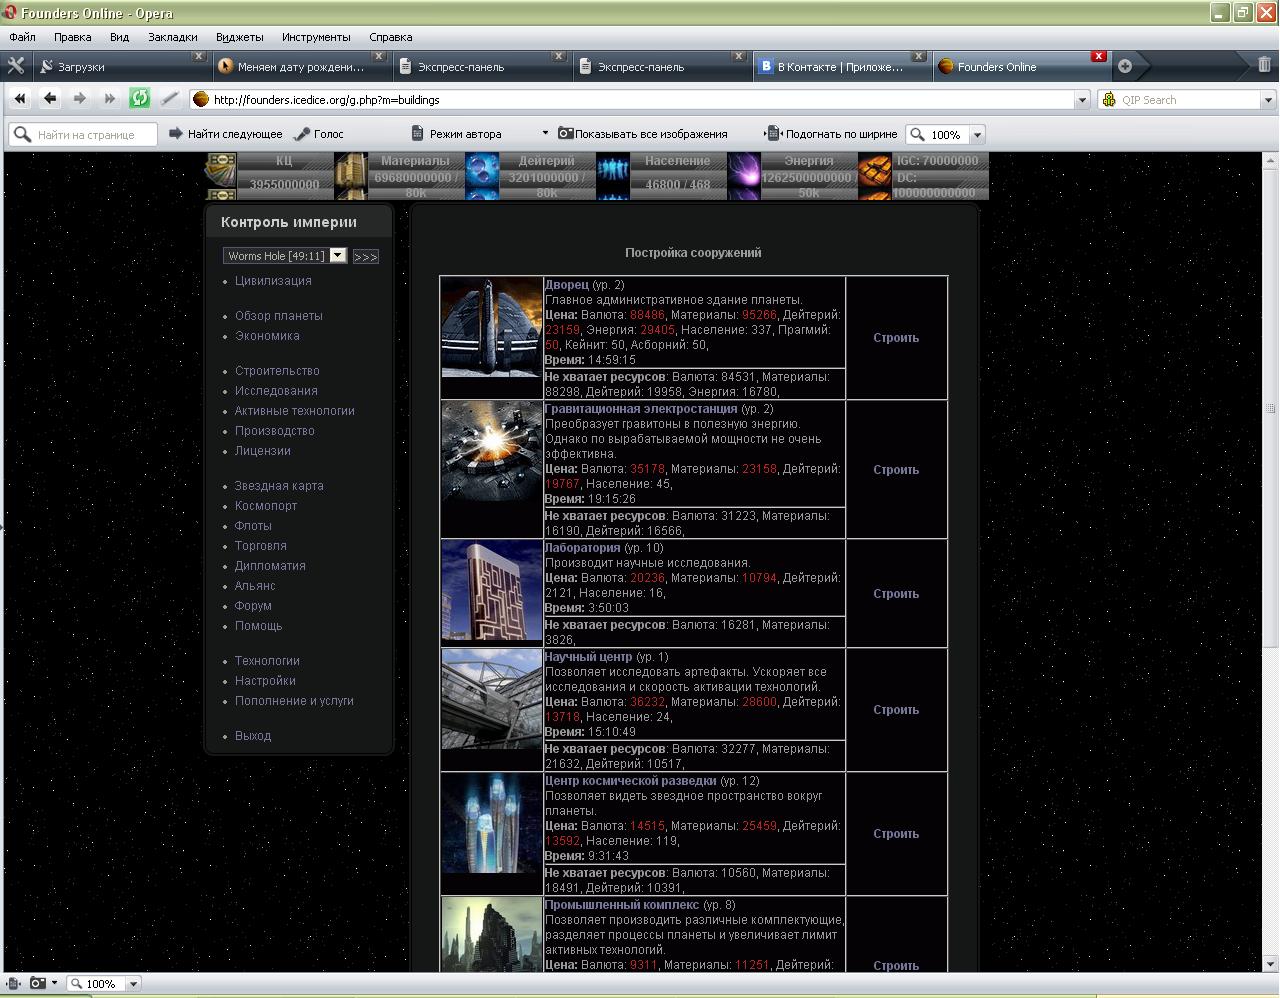1280x998 pixels.
Task: Open the Звездная карта link
Action: pyautogui.click(x=279, y=486)
